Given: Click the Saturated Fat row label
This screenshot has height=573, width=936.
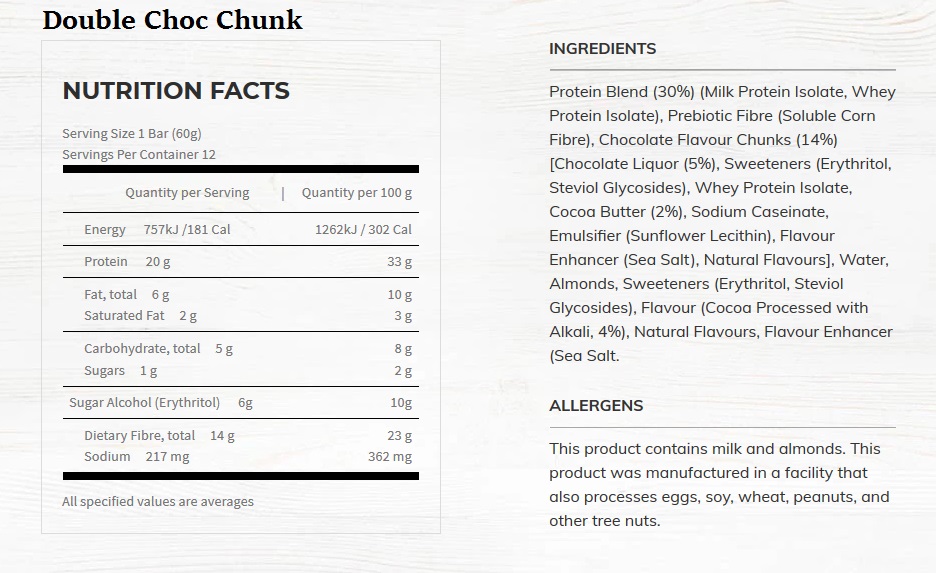Looking at the screenshot, I should (x=124, y=315).
